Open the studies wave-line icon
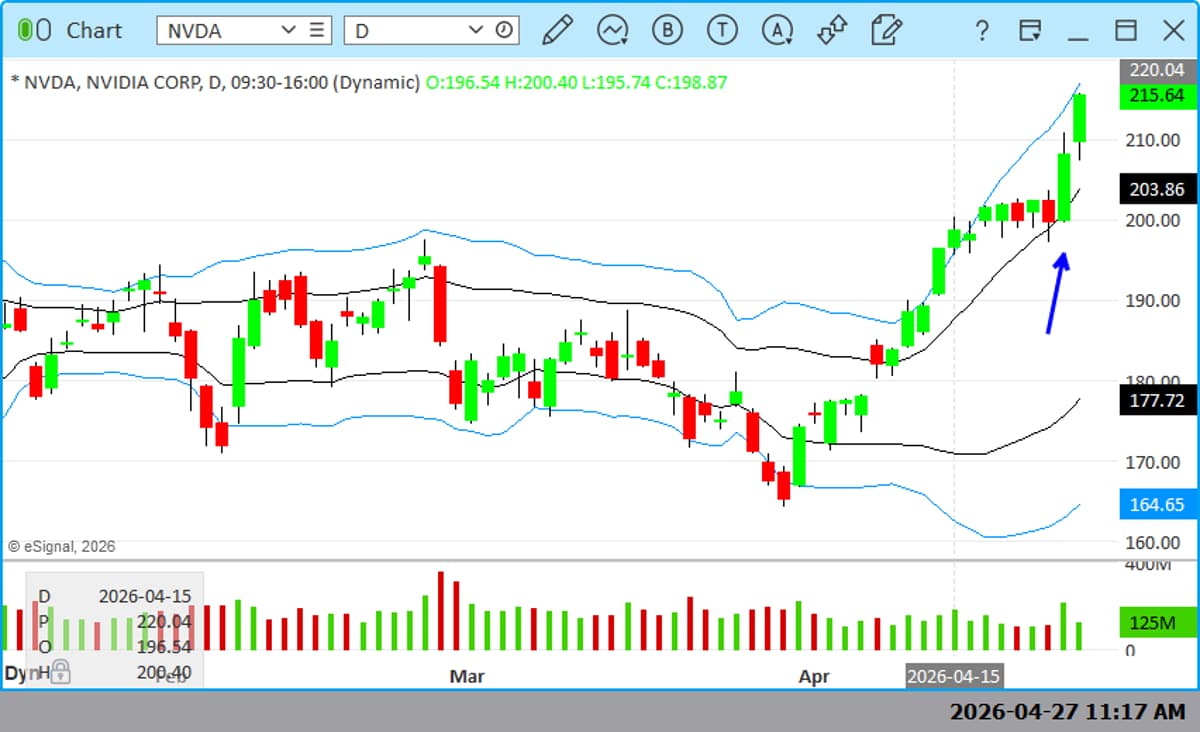Image resolution: width=1200 pixels, height=732 pixels. (612, 30)
